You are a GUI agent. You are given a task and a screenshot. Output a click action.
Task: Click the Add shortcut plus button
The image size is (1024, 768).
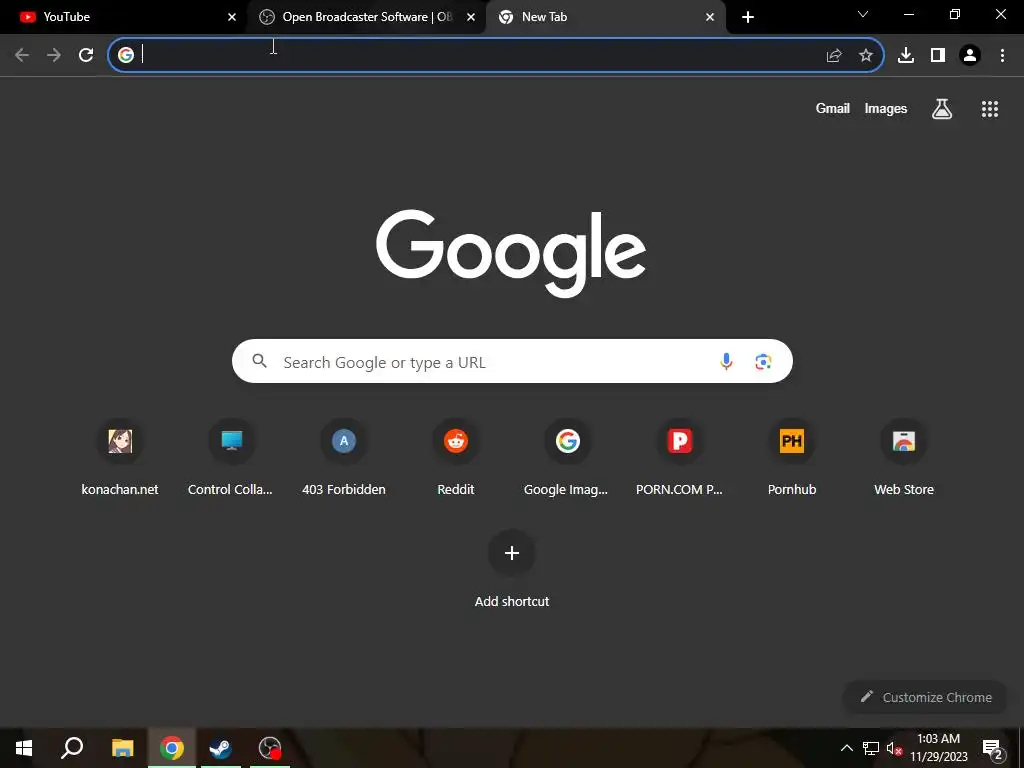[x=512, y=553]
